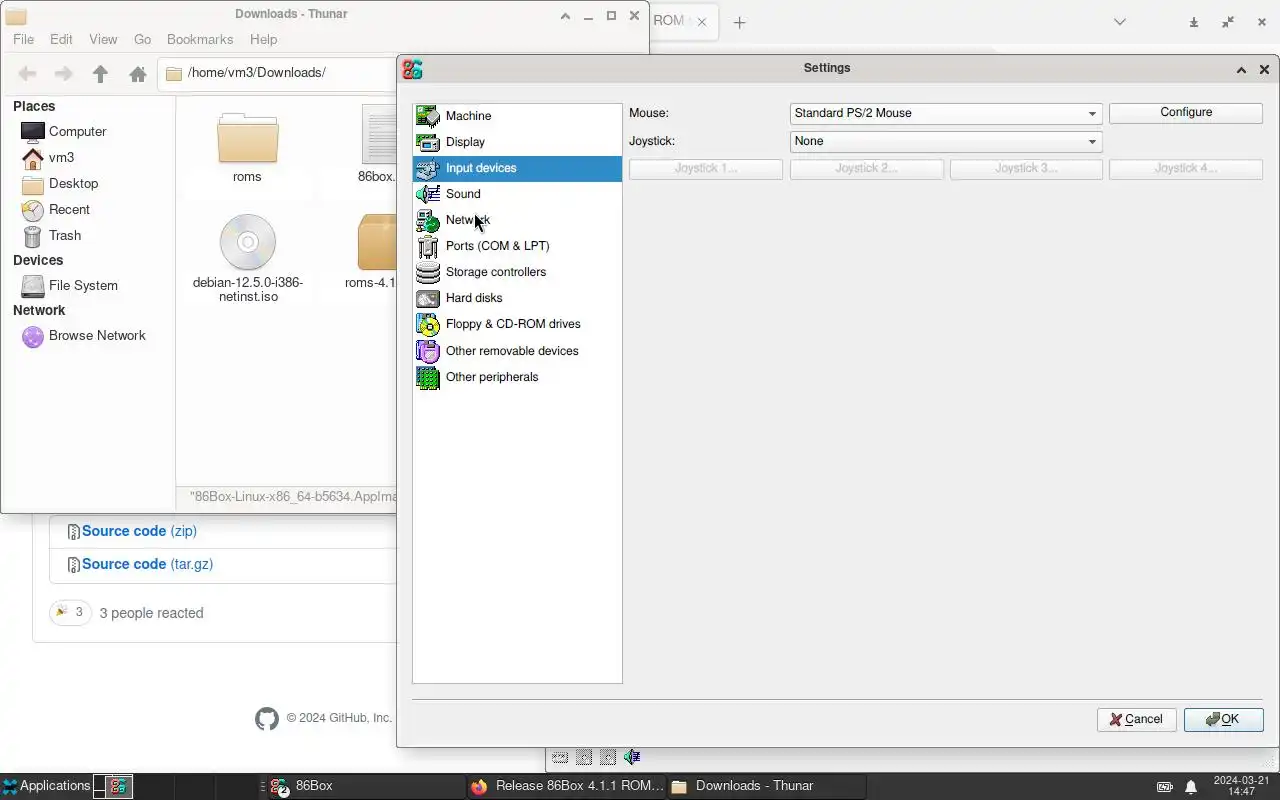Screen dimensions: 1280x800
Task: Click Cancel in the Settings dialog
Action: click(x=1136, y=719)
